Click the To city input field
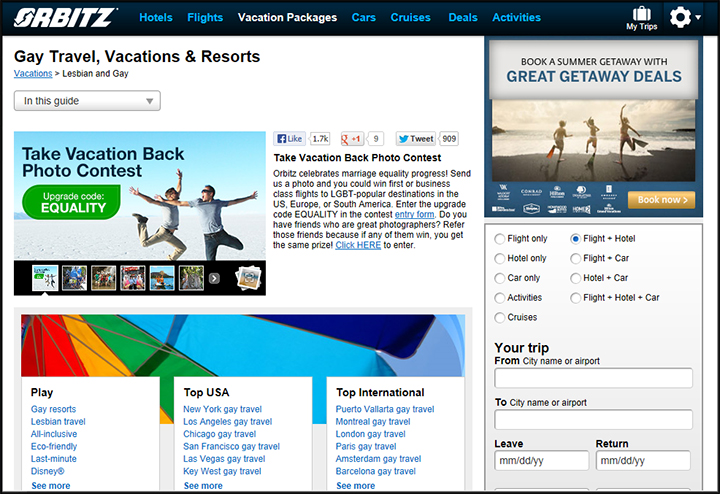Image resolution: width=720 pixels, height=494 pixels. click(x=593, y=420)
